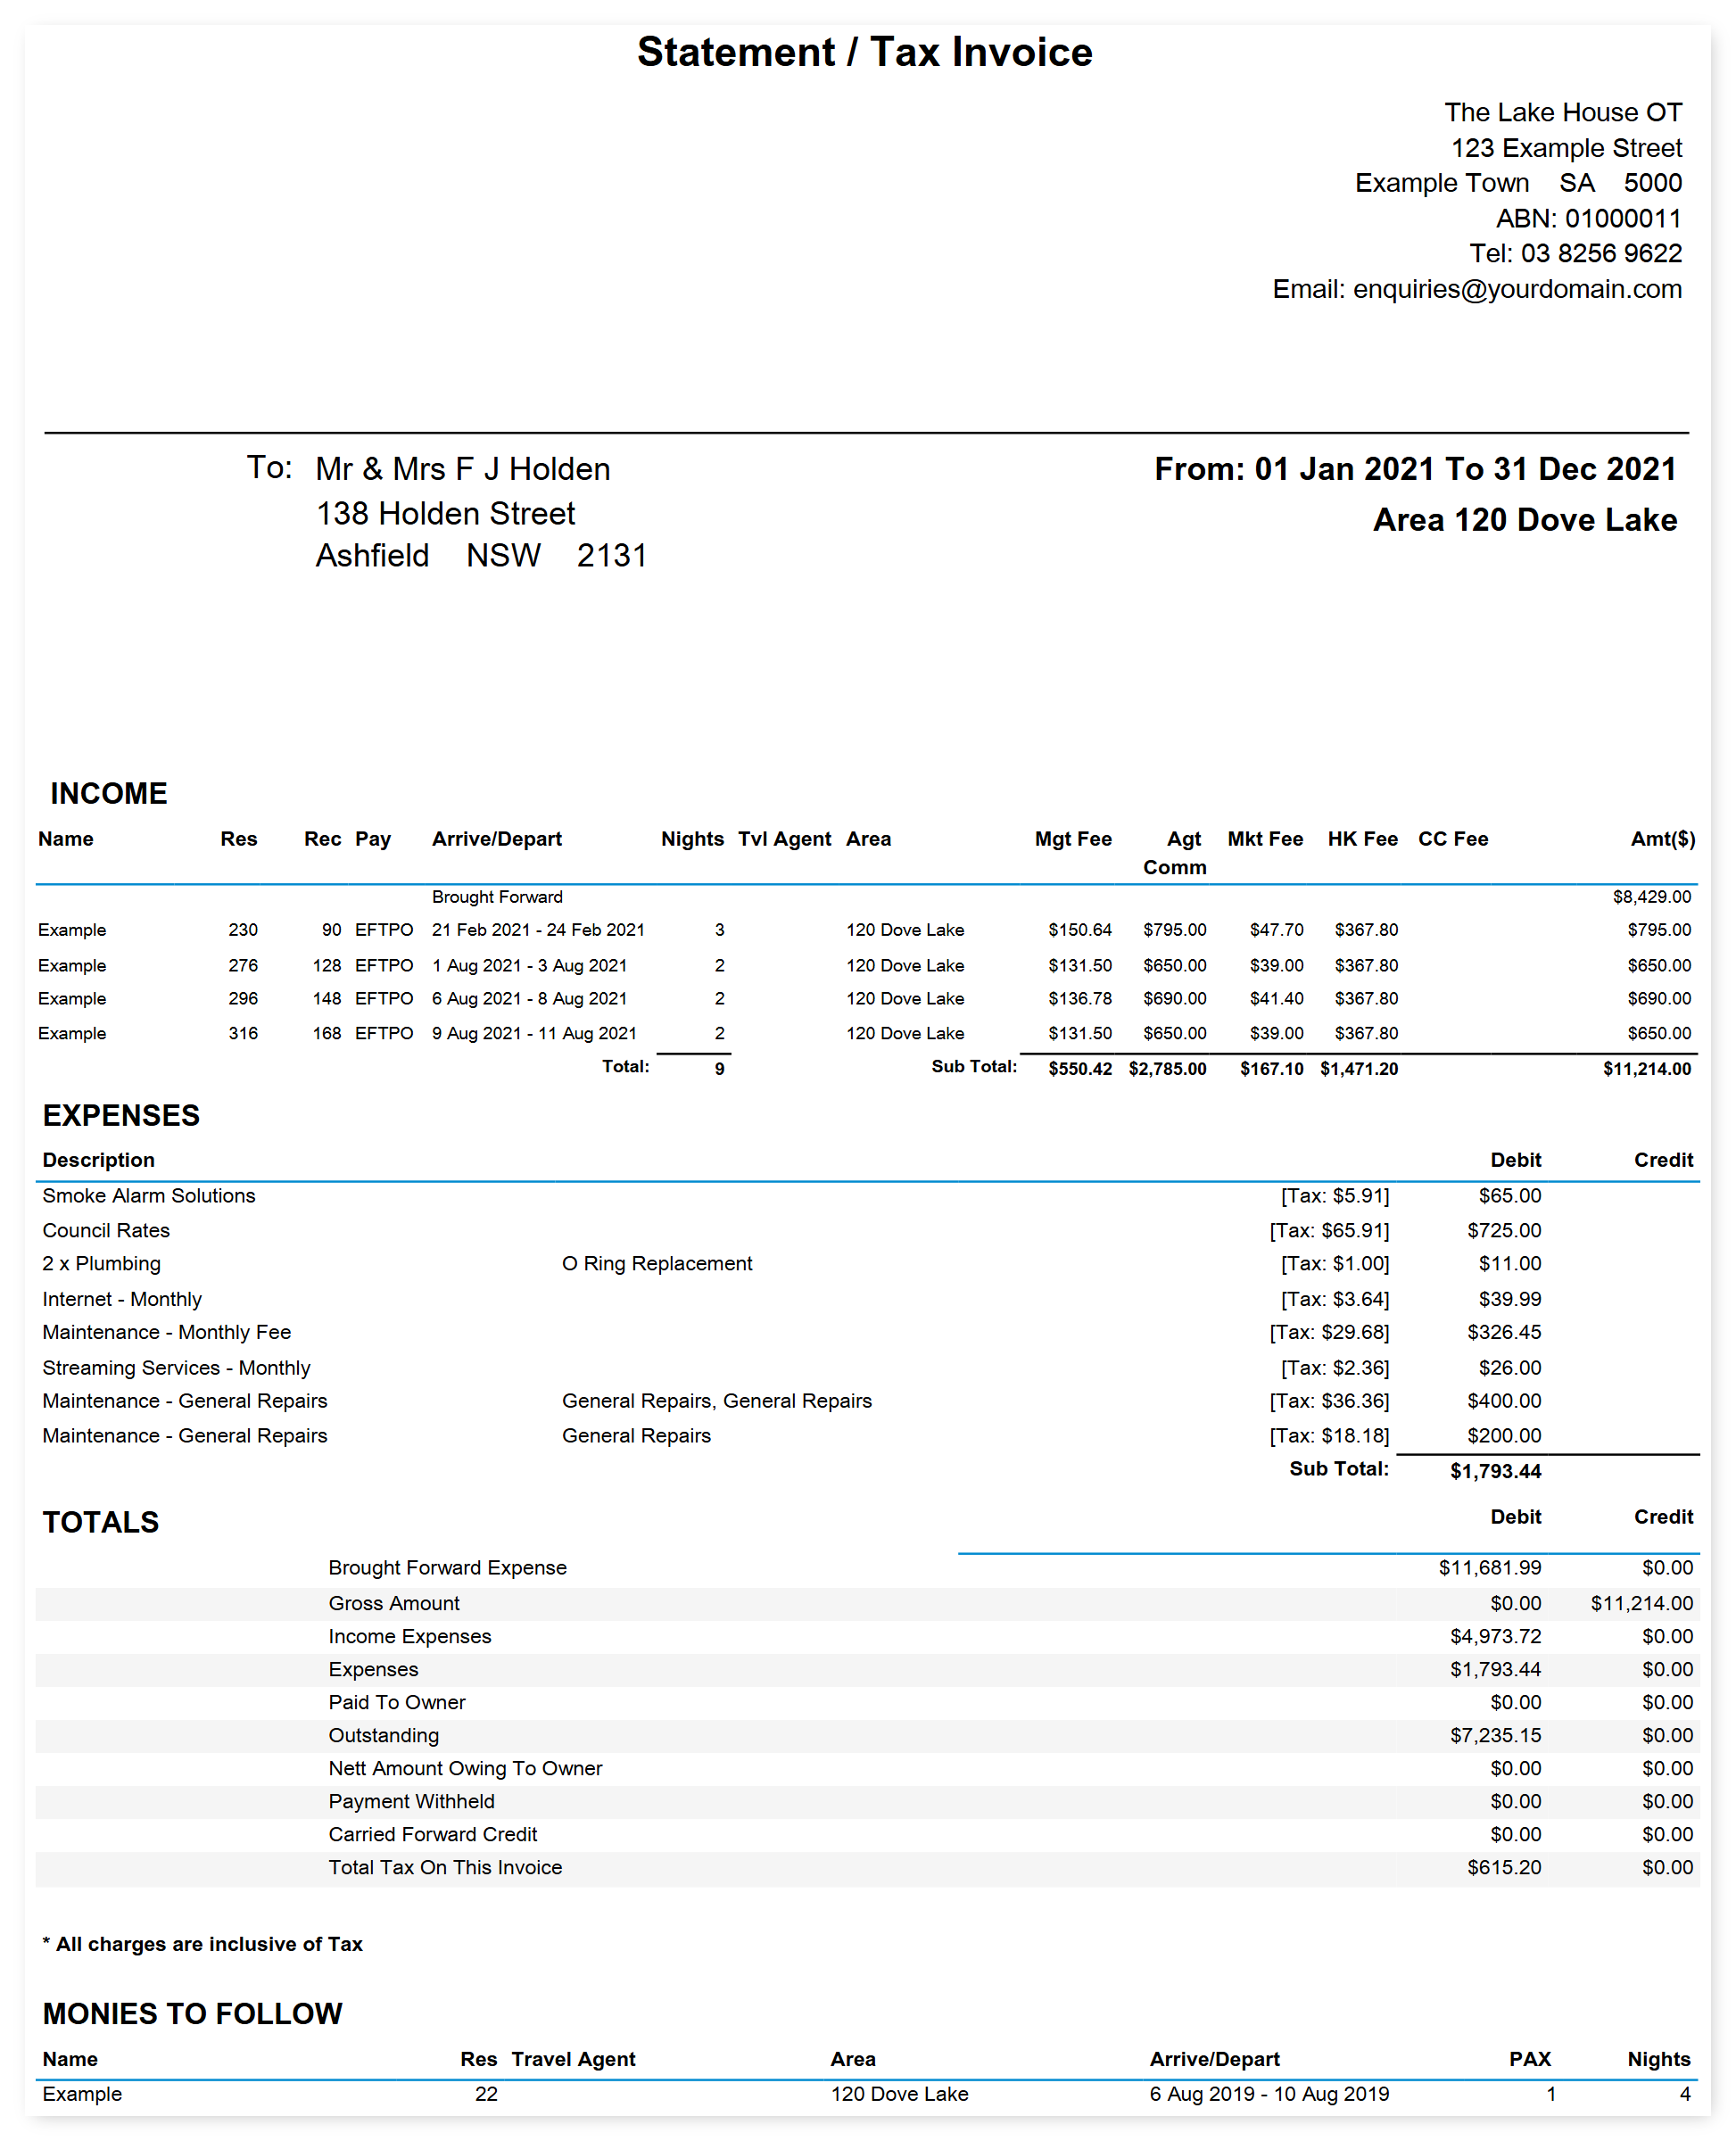
Task: Click the Mgt Fee sub total $550.42
Action: [x=1079, y=1069]
